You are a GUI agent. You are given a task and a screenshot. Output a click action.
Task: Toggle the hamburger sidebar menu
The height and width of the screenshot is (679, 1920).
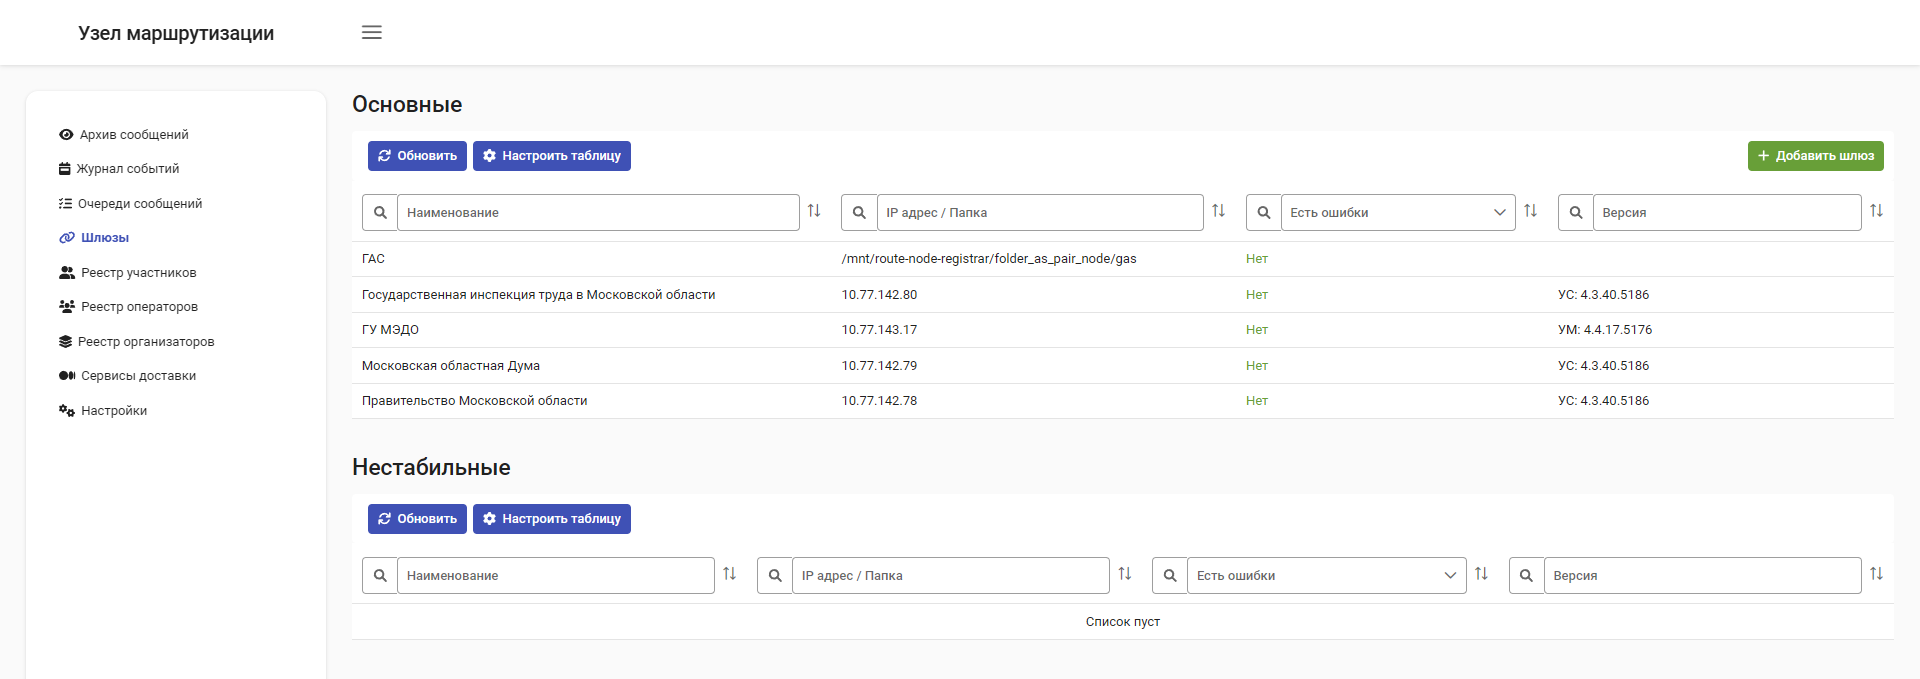371,32
